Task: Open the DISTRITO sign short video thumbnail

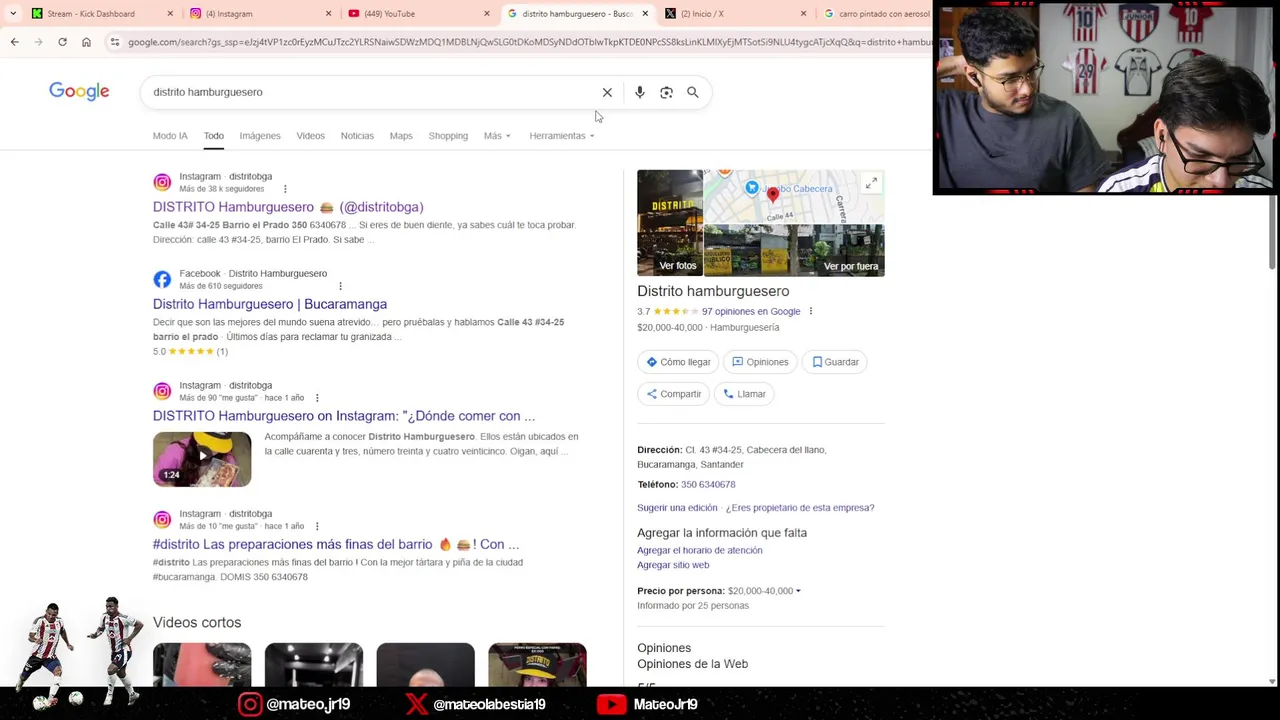Action: (x=537, y=665)
